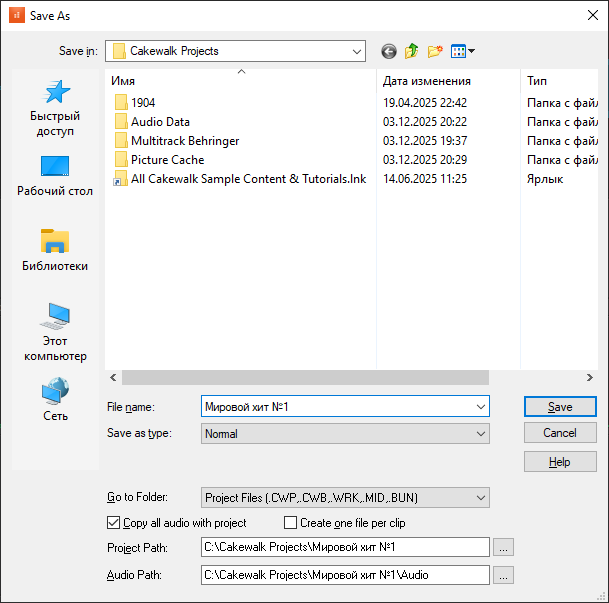Viewport: 609px width, 603px height.
Task: Toggle Copy all audio with project checkbox
Action: click(113, 523)
